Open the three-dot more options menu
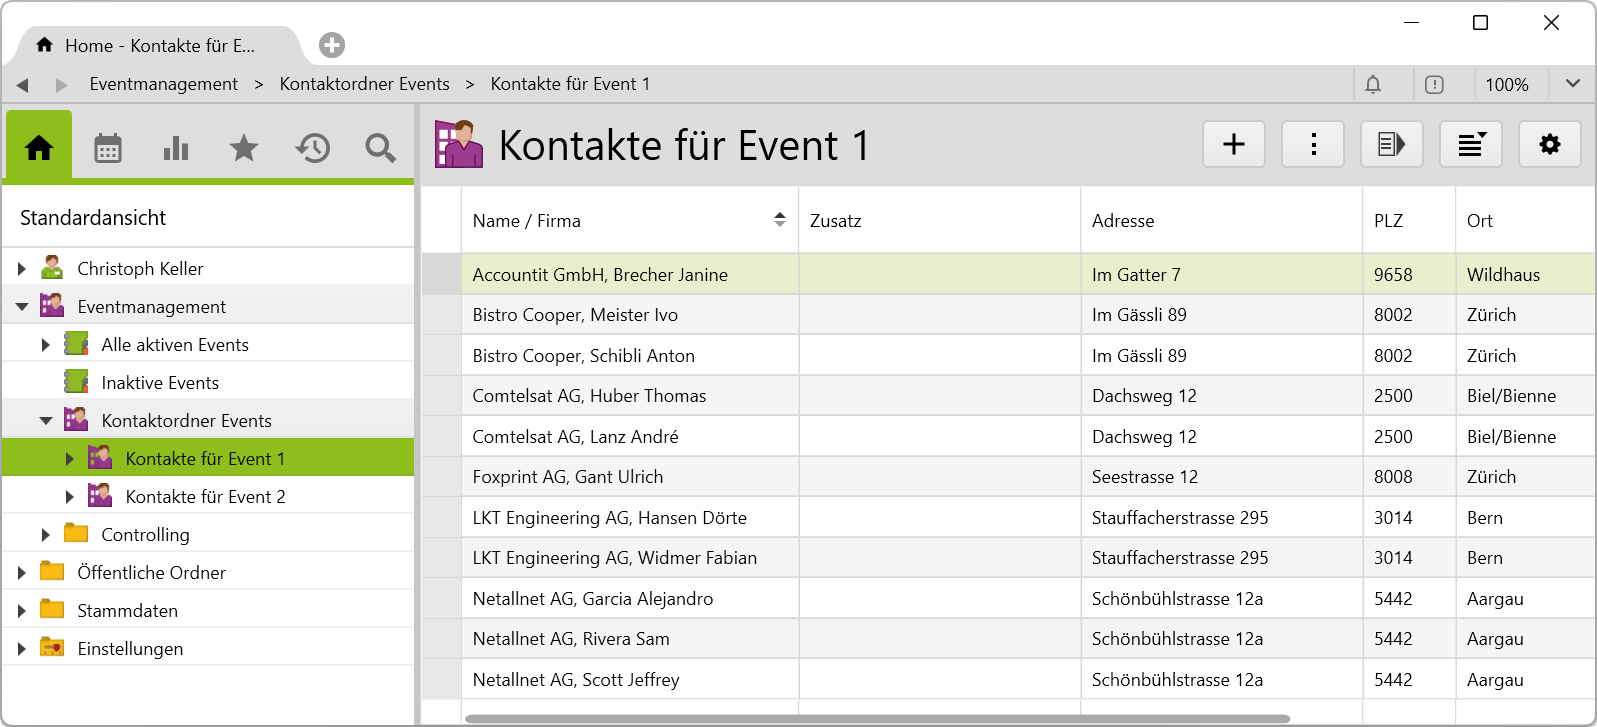 (x=1313, y=145)
